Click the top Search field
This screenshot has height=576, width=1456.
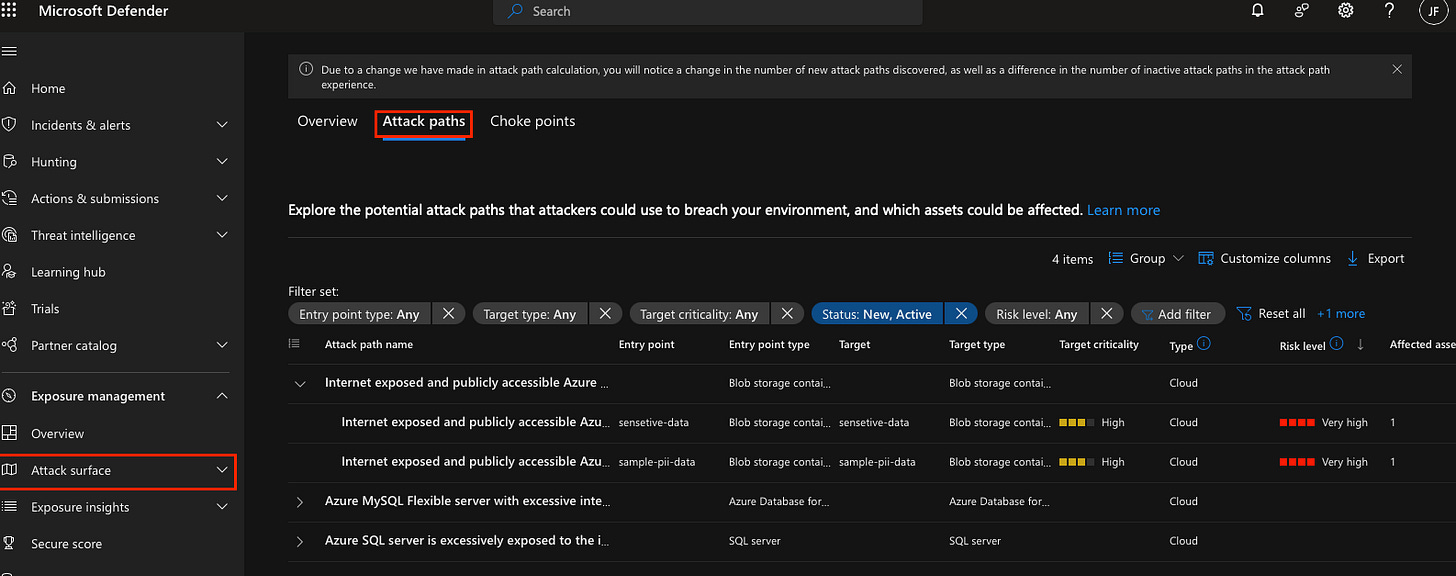click(x=707, y=12)
